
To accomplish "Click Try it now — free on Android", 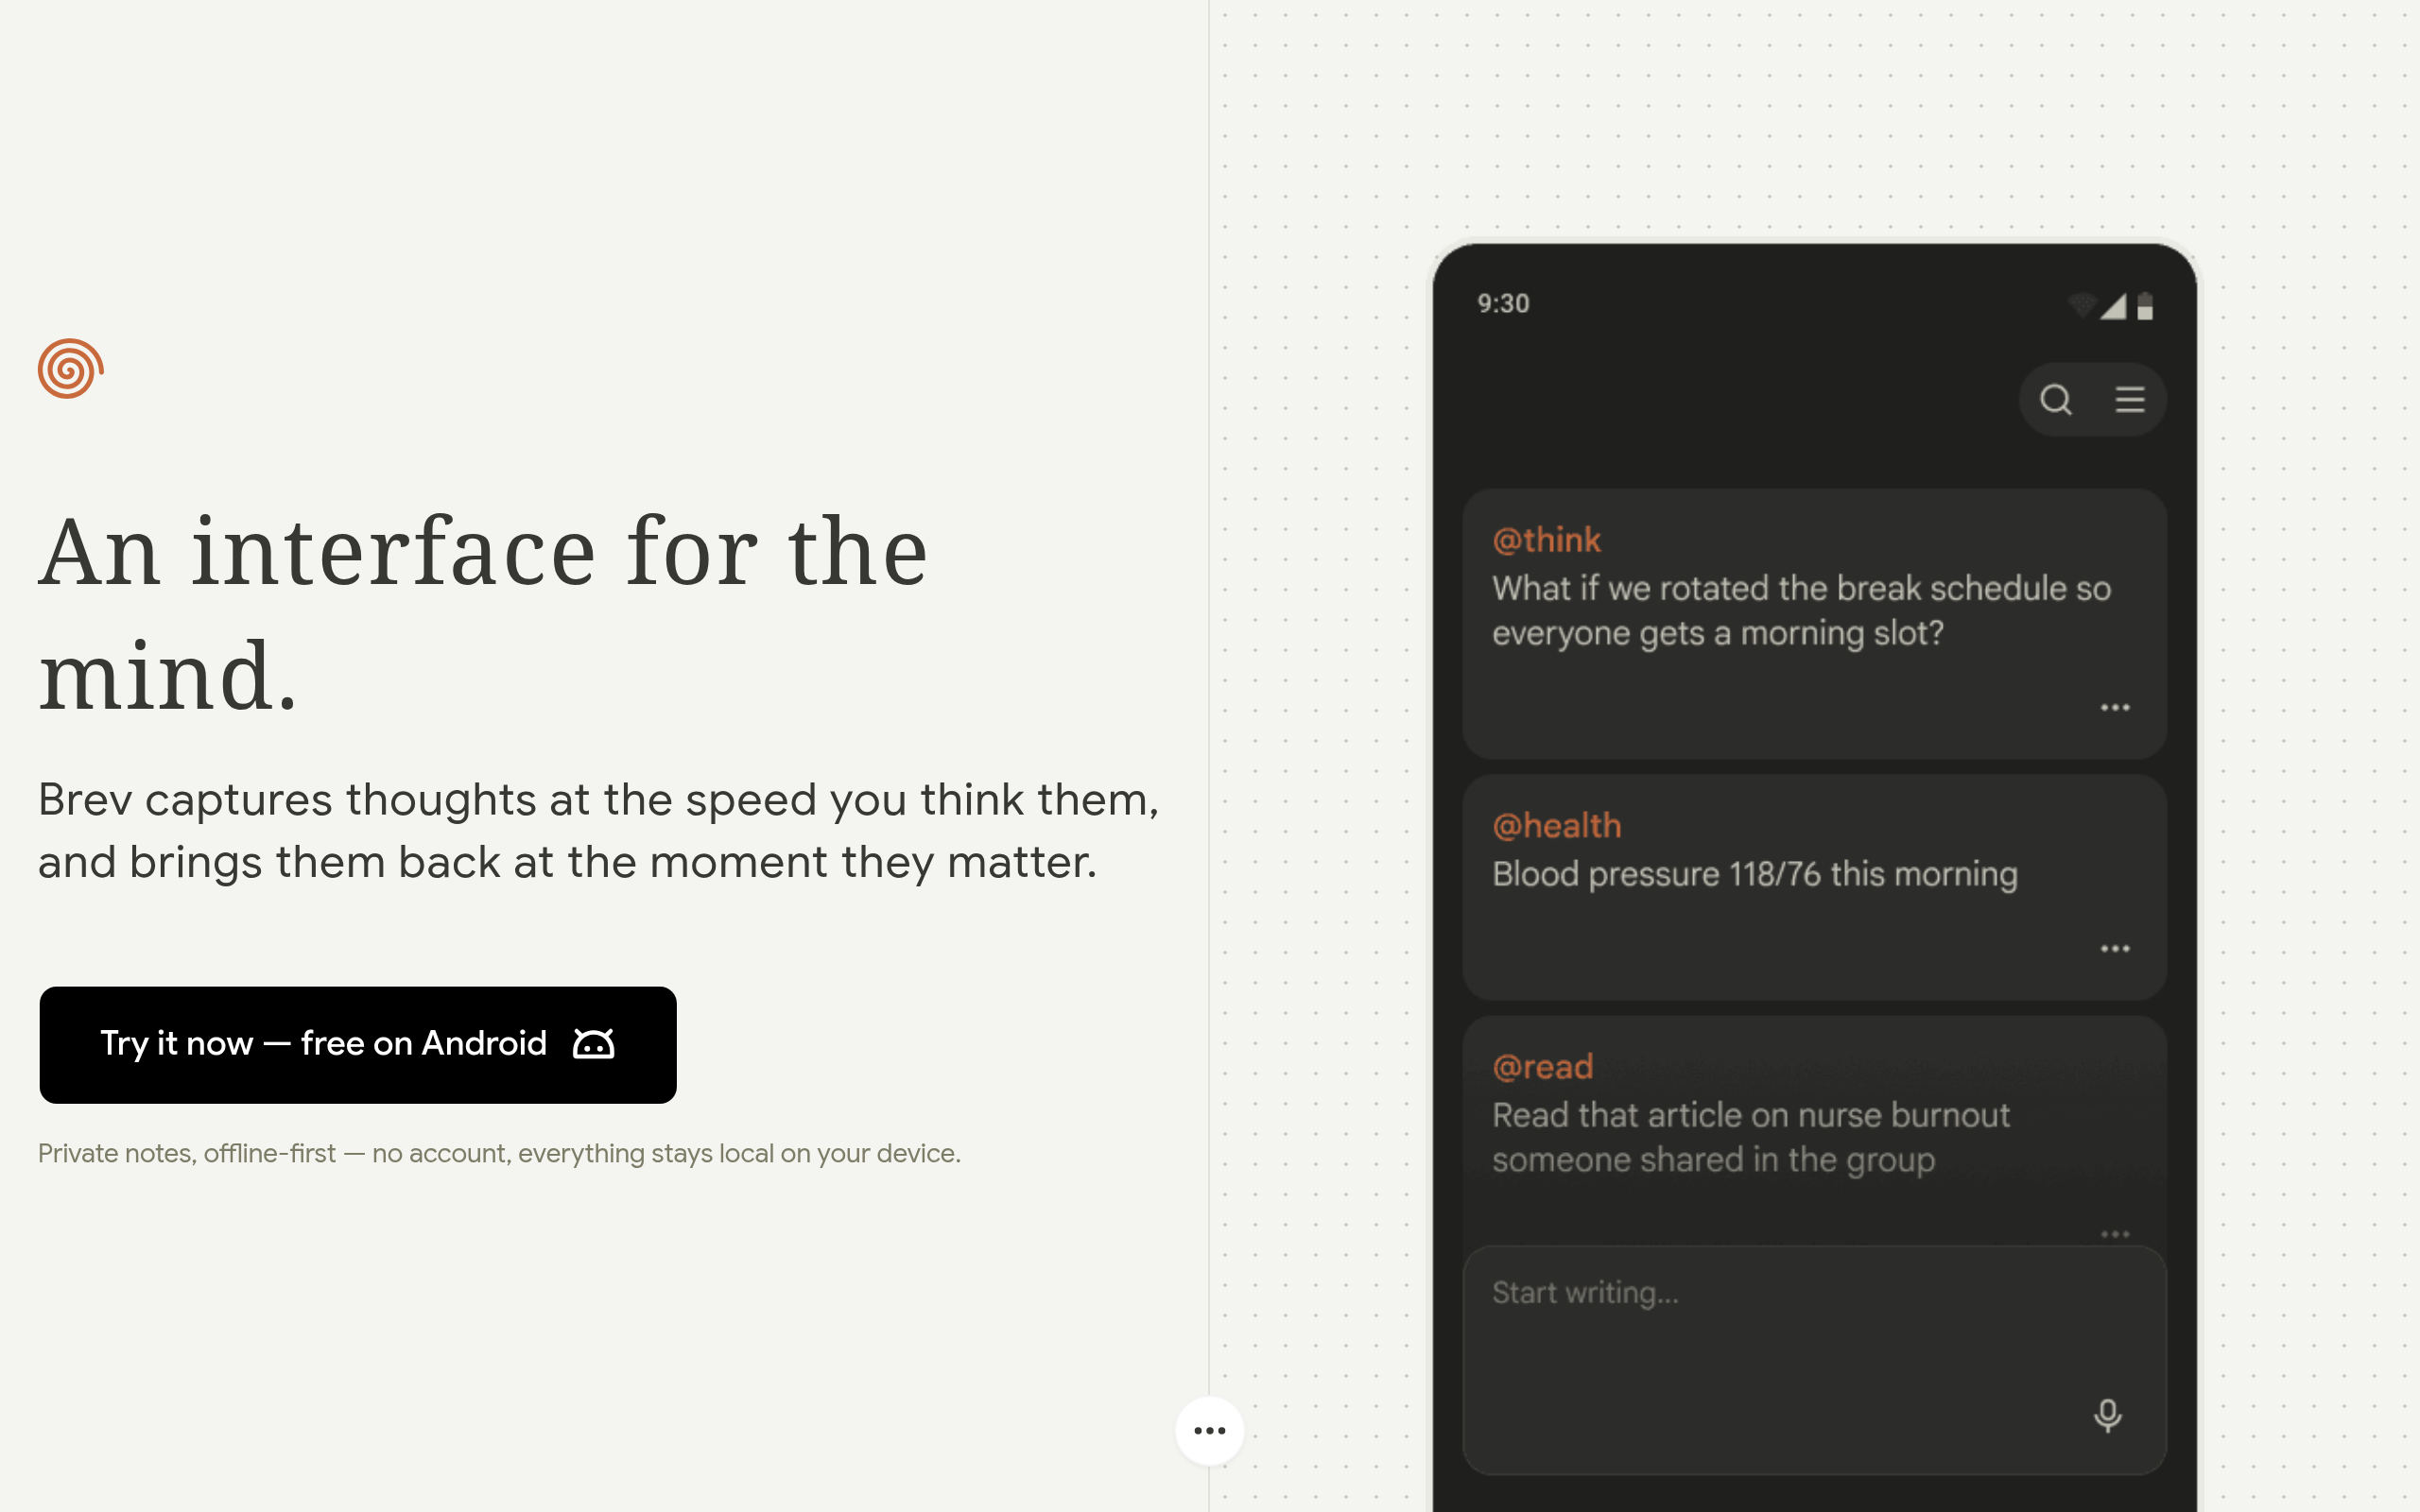I will [x=358, y=1045].
